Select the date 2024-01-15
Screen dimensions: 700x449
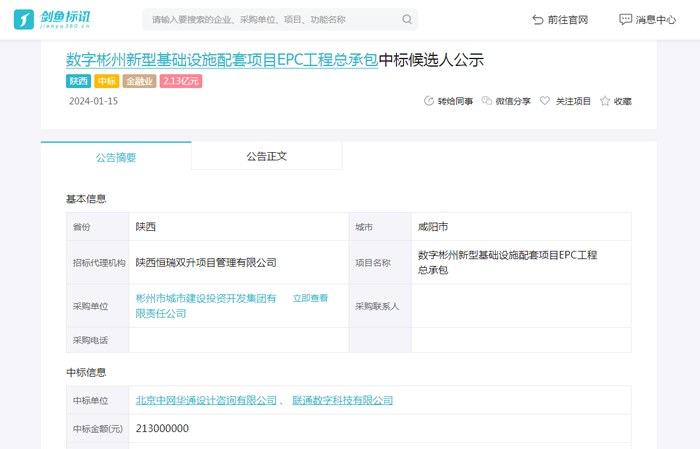click(93, 101)
